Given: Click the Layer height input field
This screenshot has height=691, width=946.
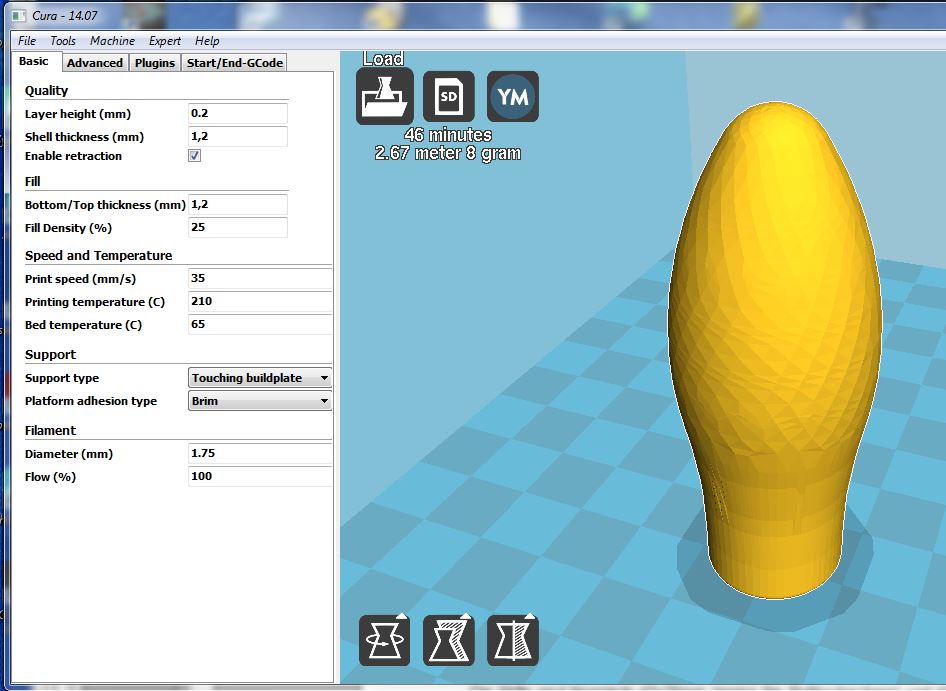Looking at the screenshot, I should (238, 114).
